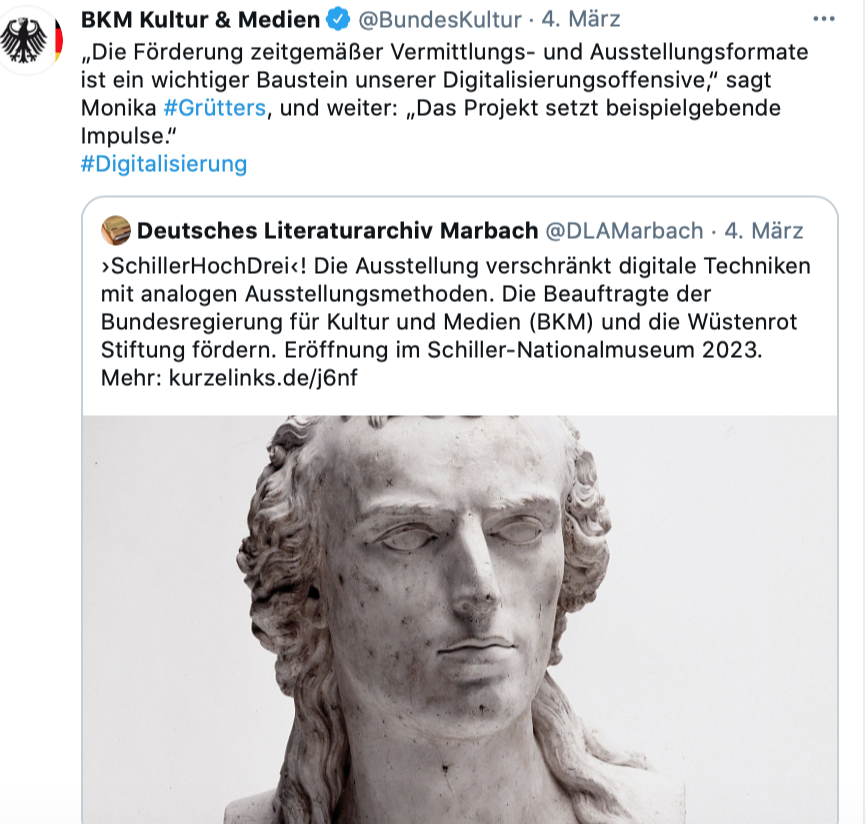This screenshot has width=866, height=824.
Task: Follow the kurzelinks.de/j6nf link
Action: tap(263, 378)
